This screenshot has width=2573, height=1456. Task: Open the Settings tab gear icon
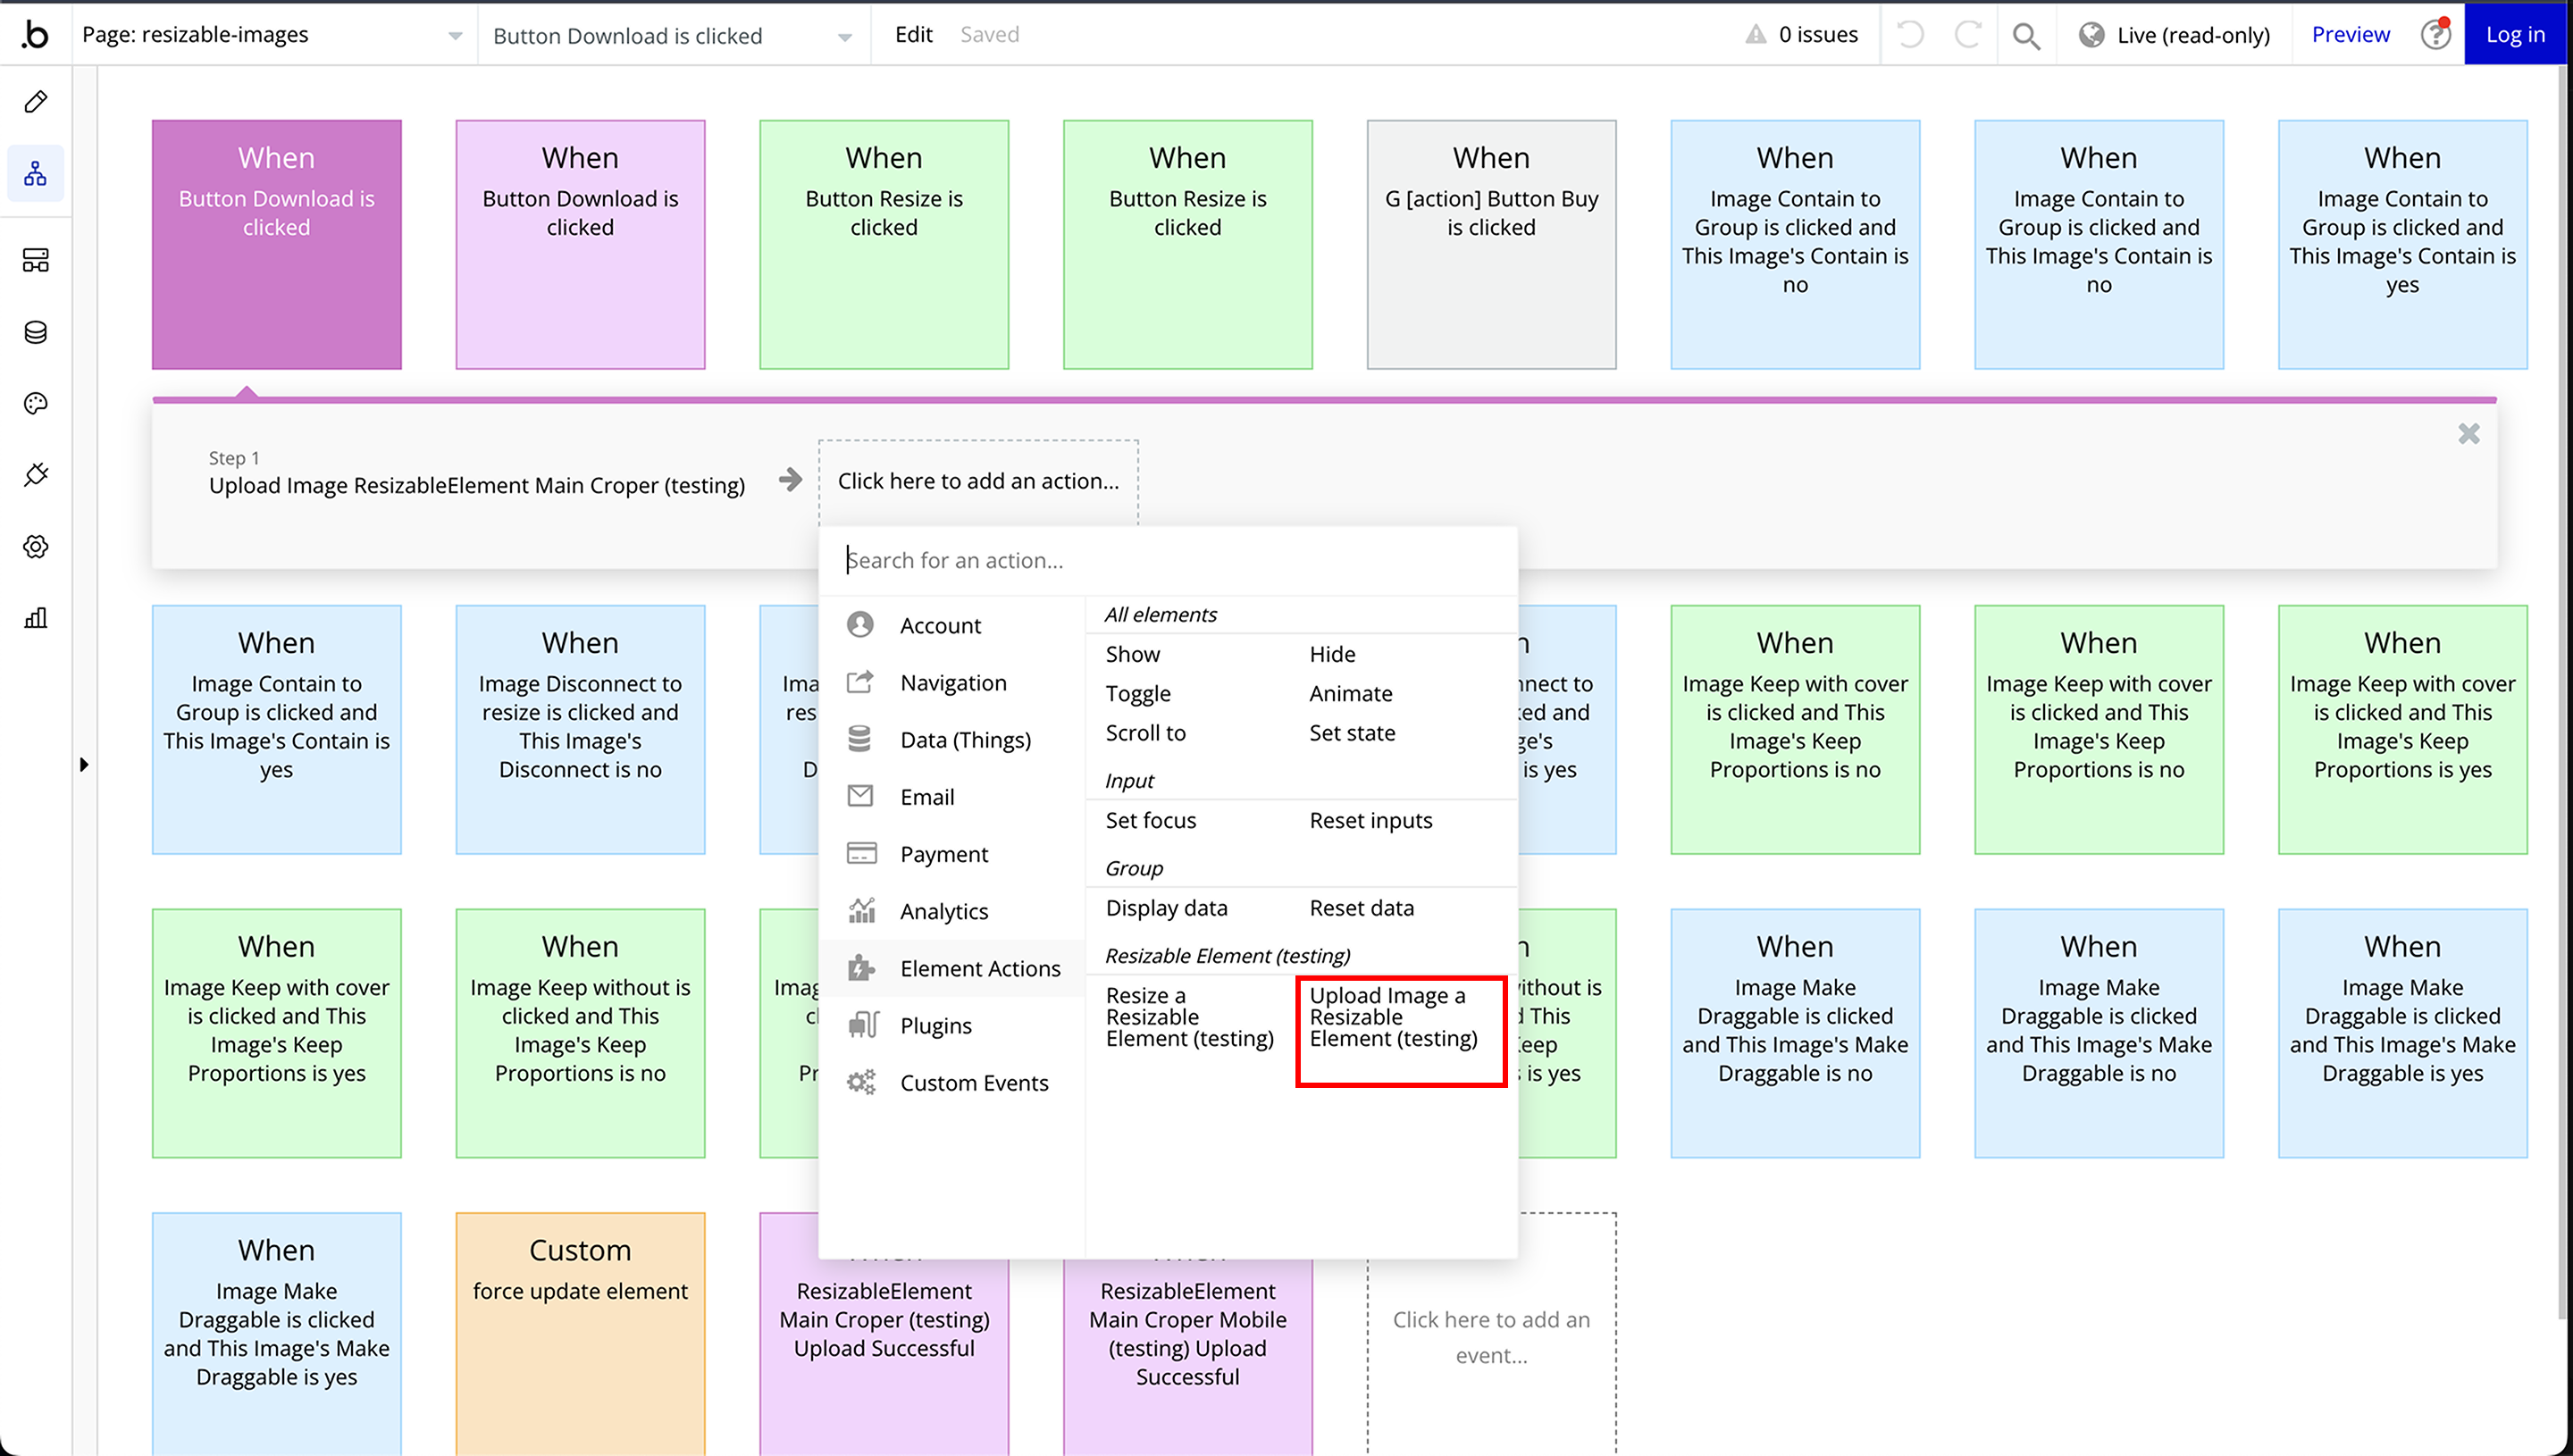click(36, 547)
